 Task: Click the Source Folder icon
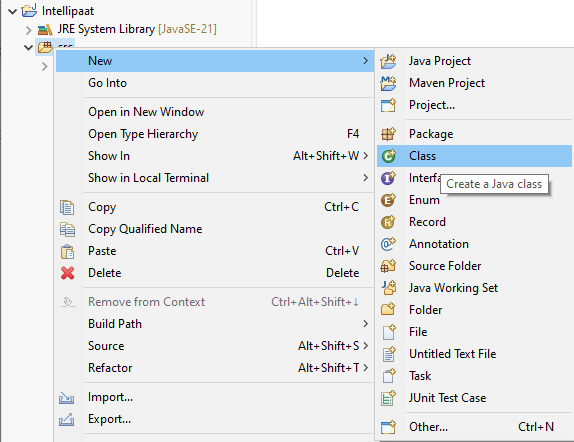coord(388,266)
